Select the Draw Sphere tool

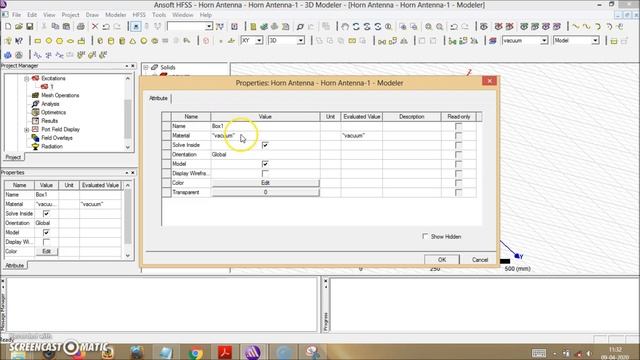click(144, 41)
